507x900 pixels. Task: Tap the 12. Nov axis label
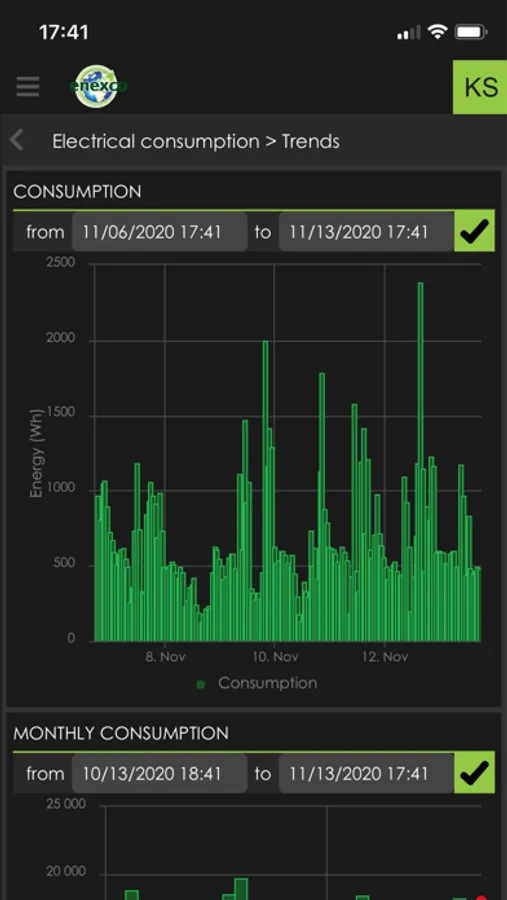coord(385,657)
